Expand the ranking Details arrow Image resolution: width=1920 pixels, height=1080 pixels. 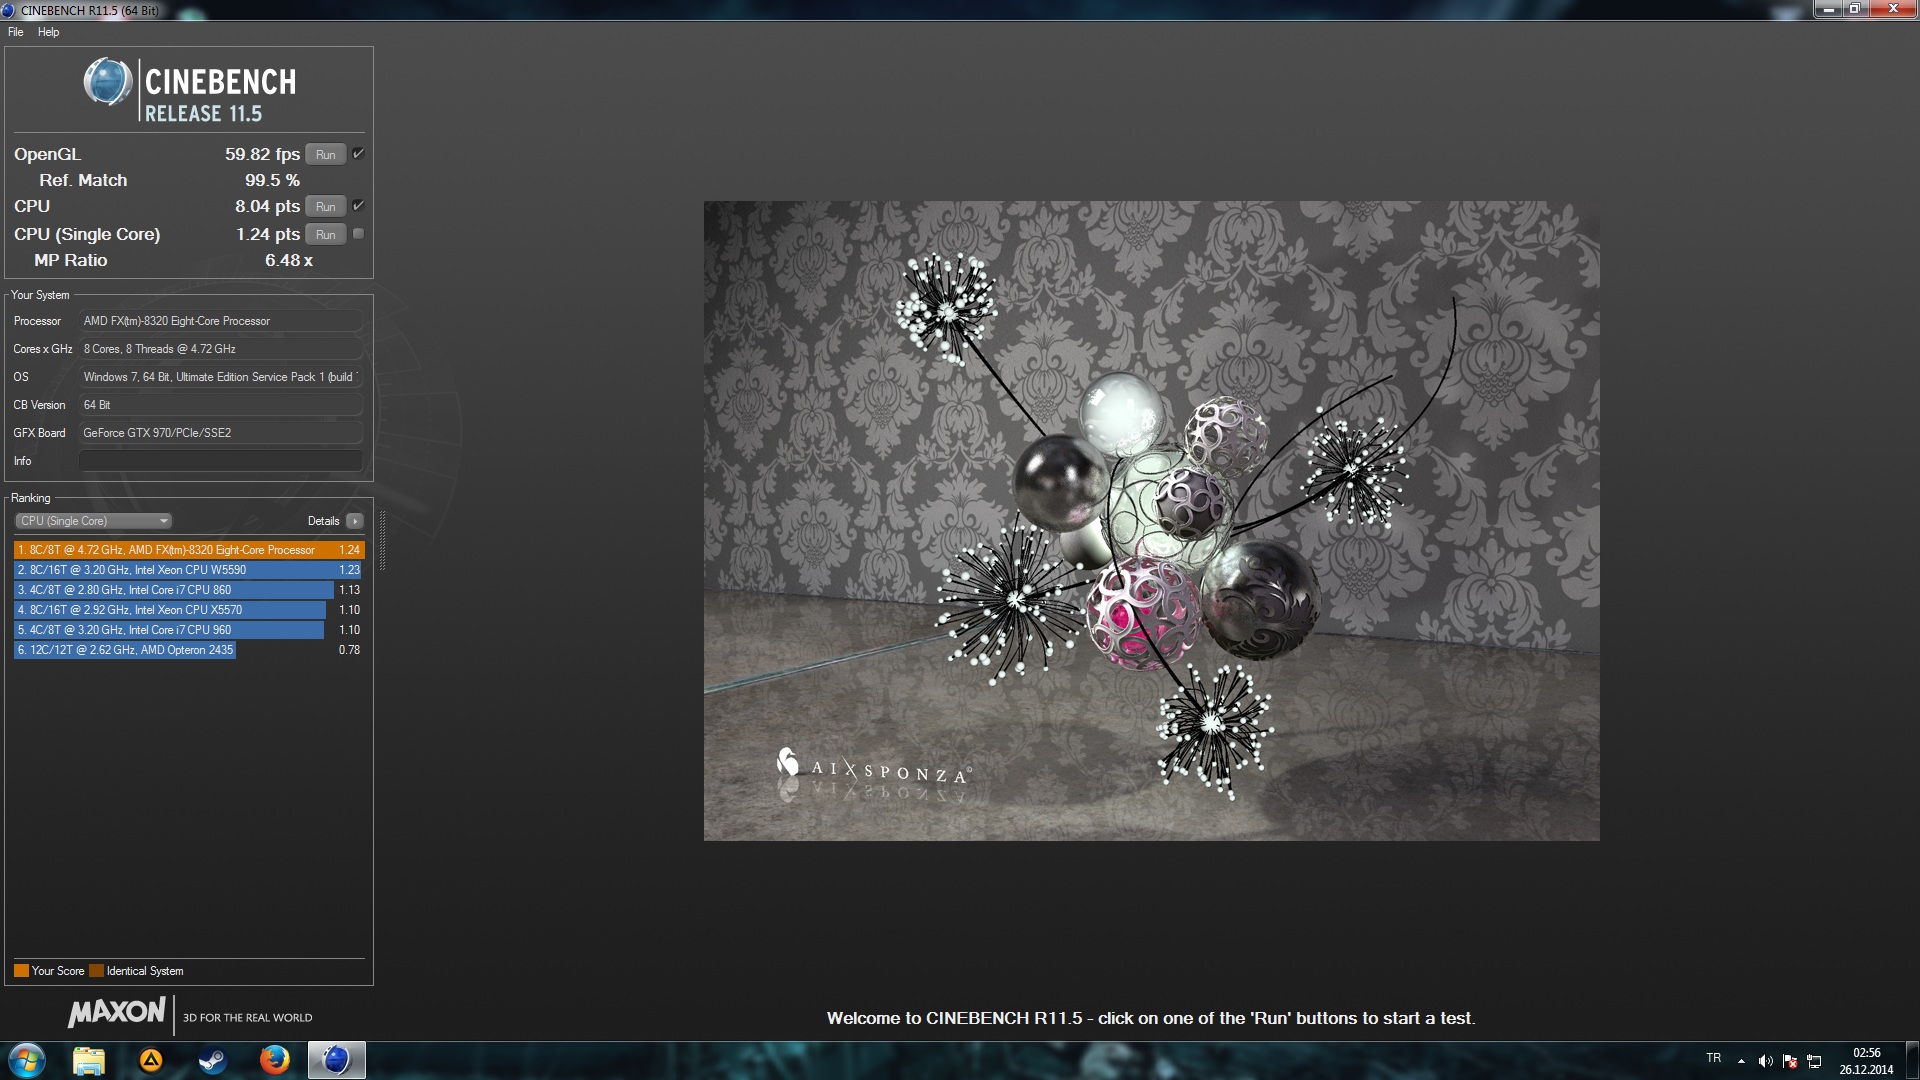point(354,521)
